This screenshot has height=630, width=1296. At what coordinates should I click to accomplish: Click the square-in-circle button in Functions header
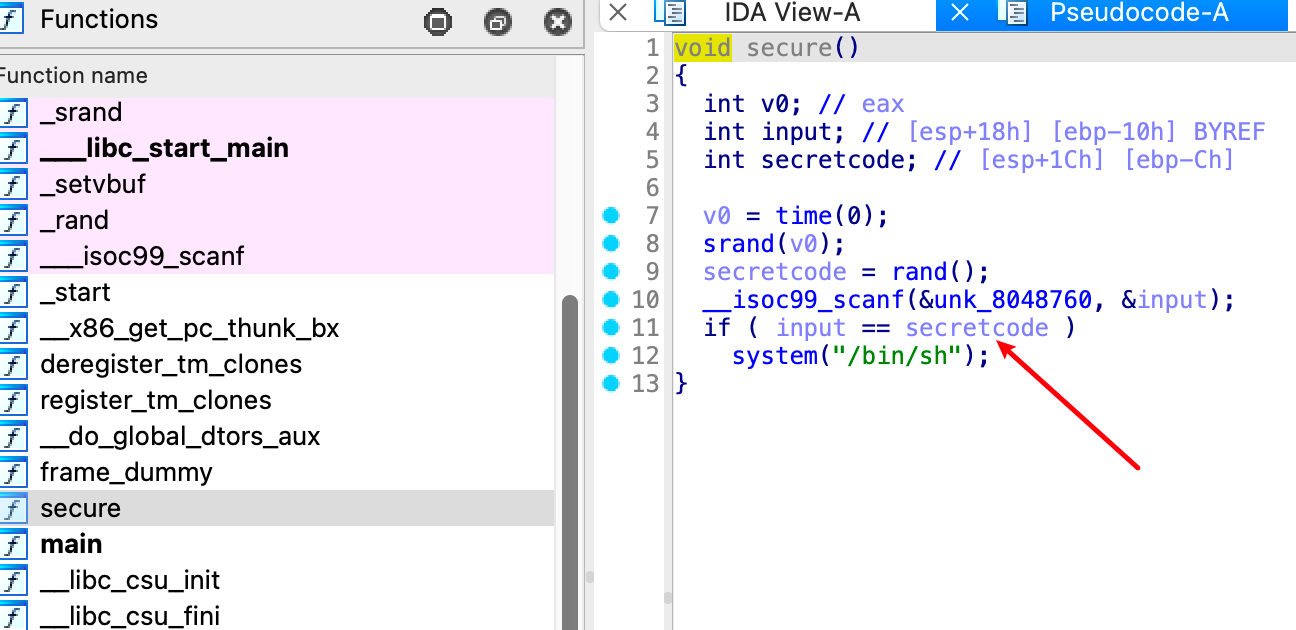[x=438, y=22]
